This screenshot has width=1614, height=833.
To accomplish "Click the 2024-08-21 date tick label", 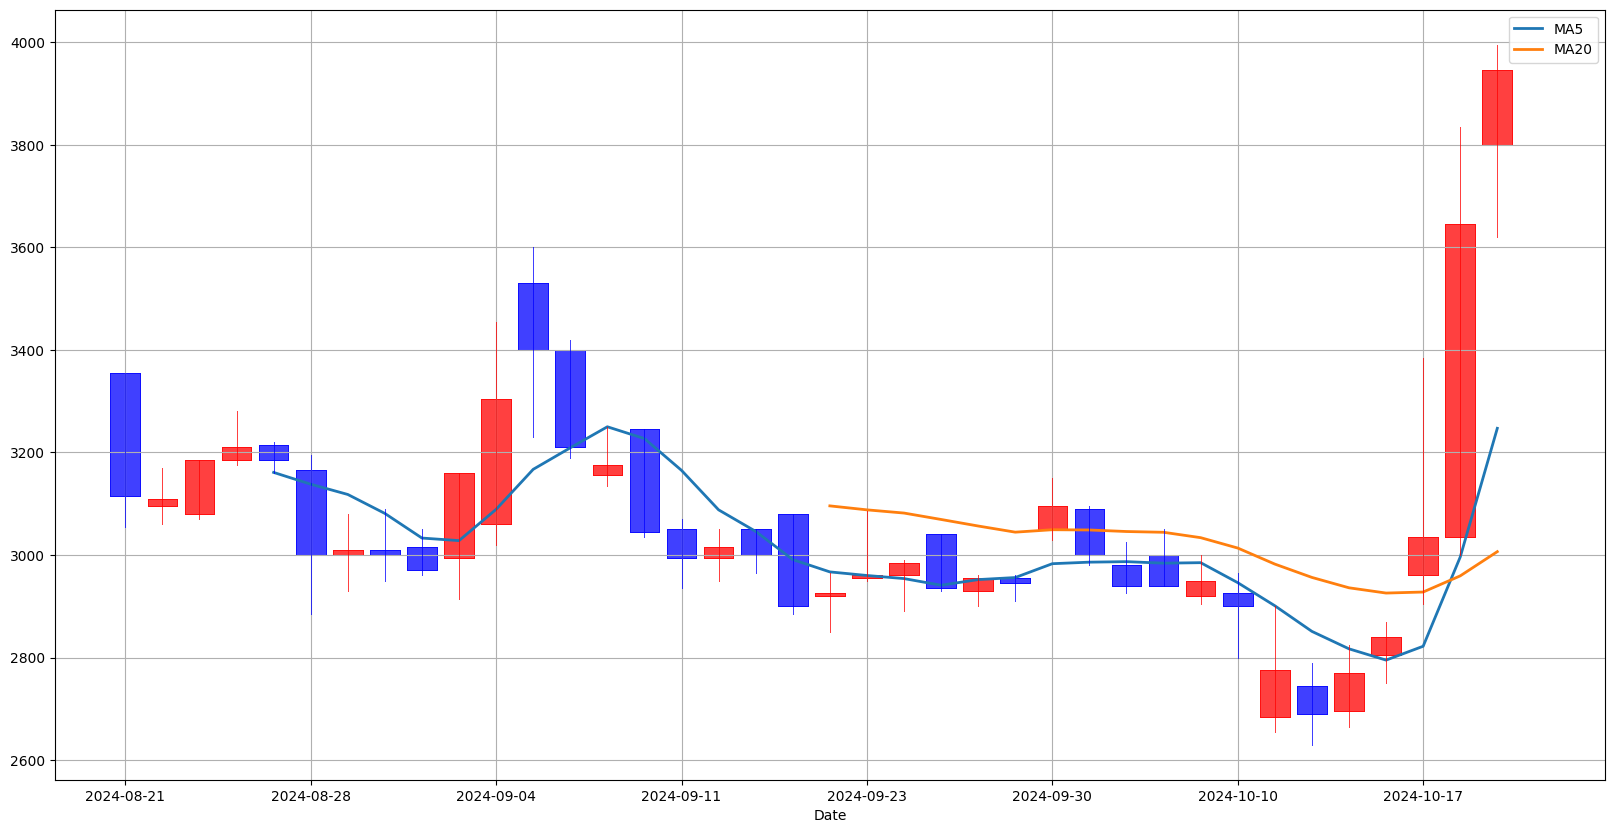I will click(x=125, y=796).
